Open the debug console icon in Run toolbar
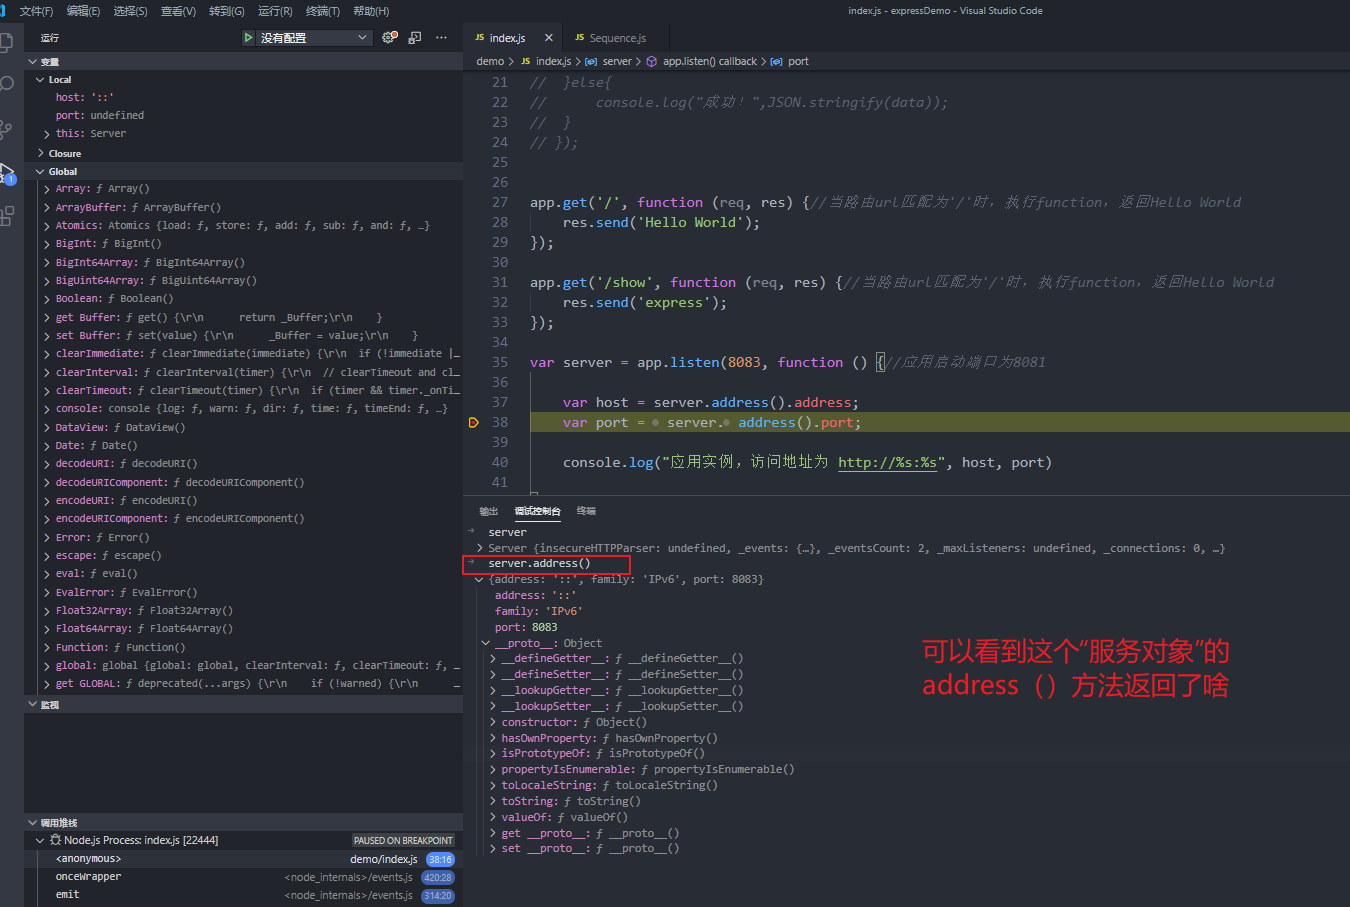This screenshot has height=907, width=1350. [415, 38]
